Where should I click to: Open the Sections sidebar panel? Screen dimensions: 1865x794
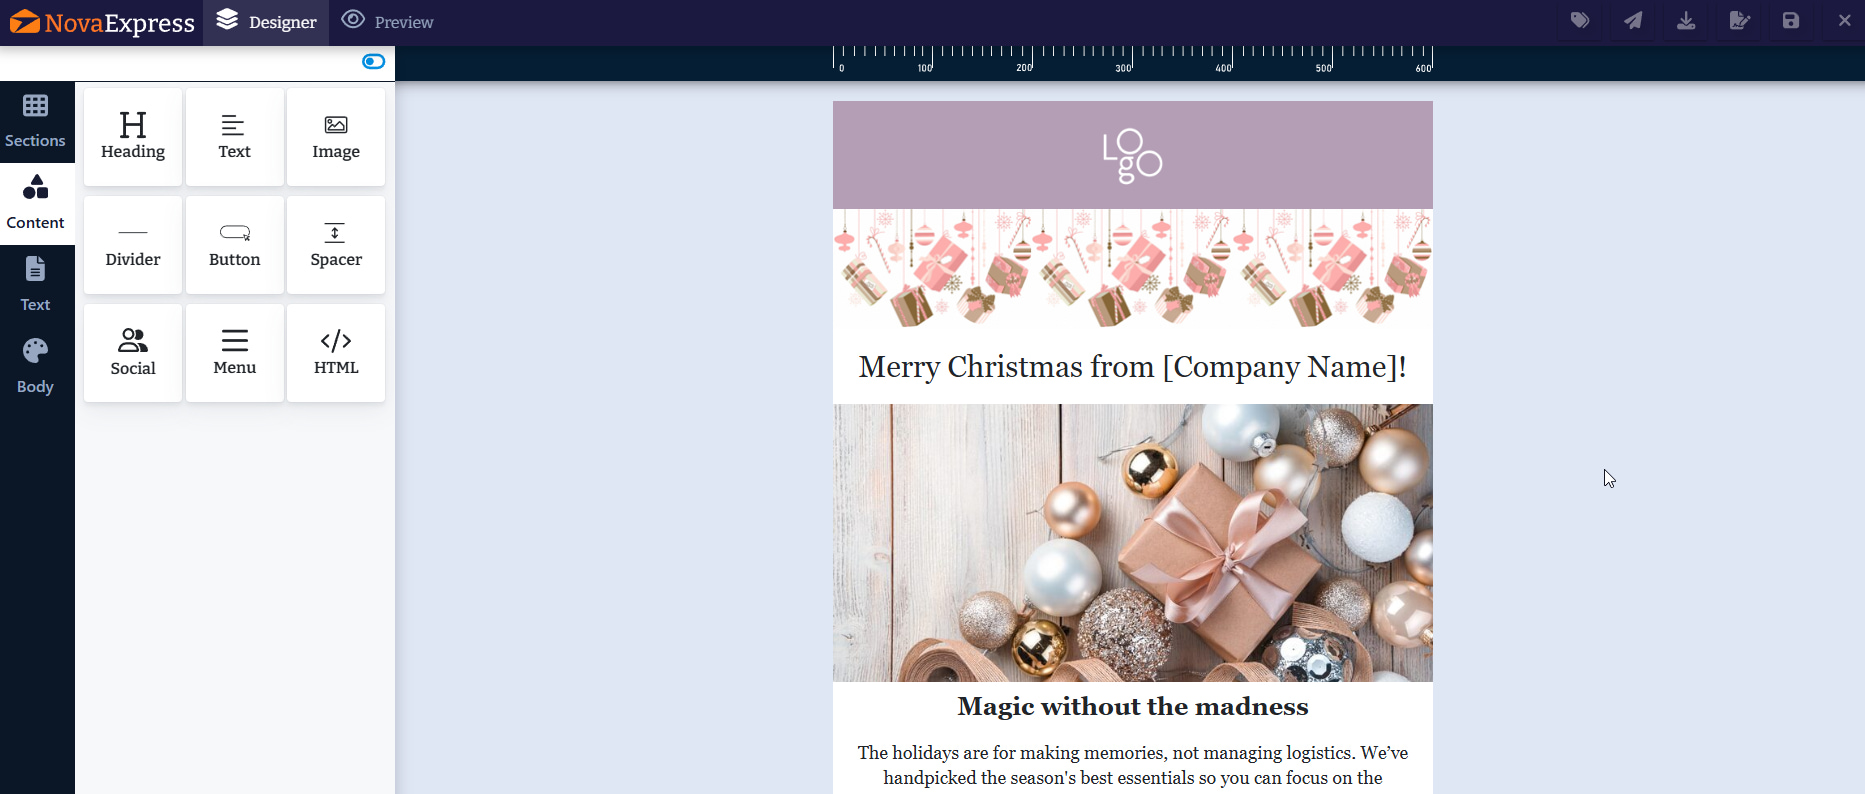[x=36, y=122]
